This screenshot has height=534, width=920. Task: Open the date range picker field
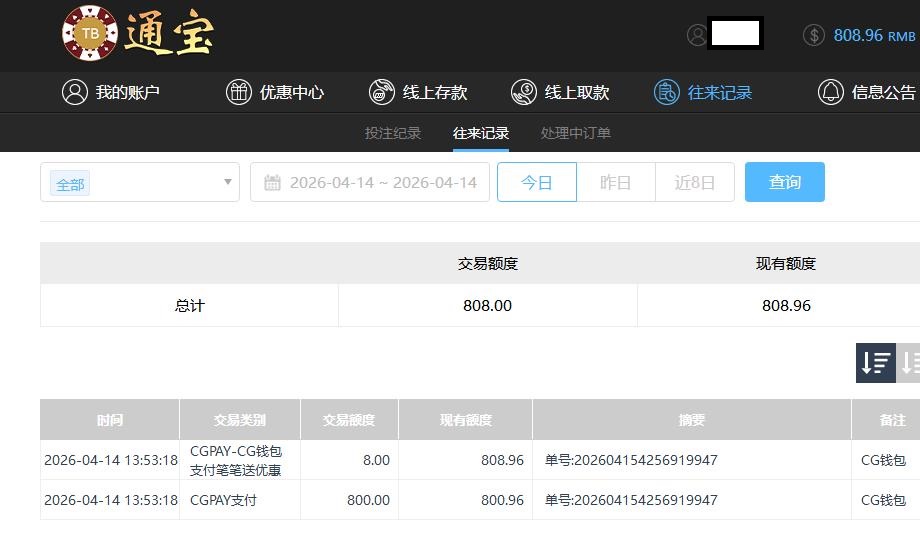382,183
